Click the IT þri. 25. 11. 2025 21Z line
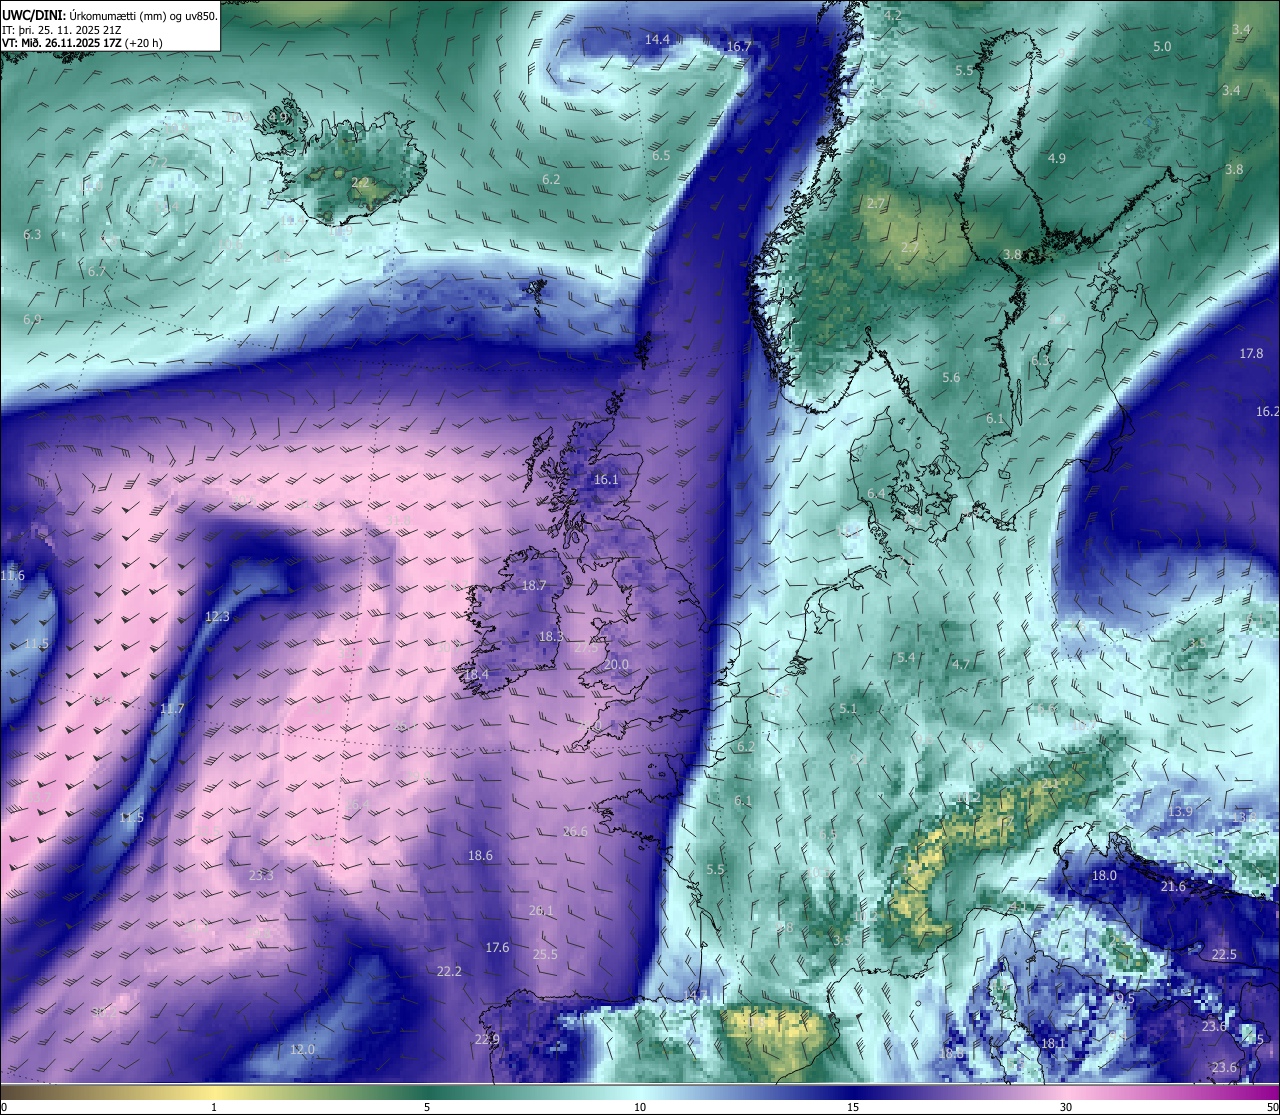The image size is (1280, 1115). pos(62,30)
